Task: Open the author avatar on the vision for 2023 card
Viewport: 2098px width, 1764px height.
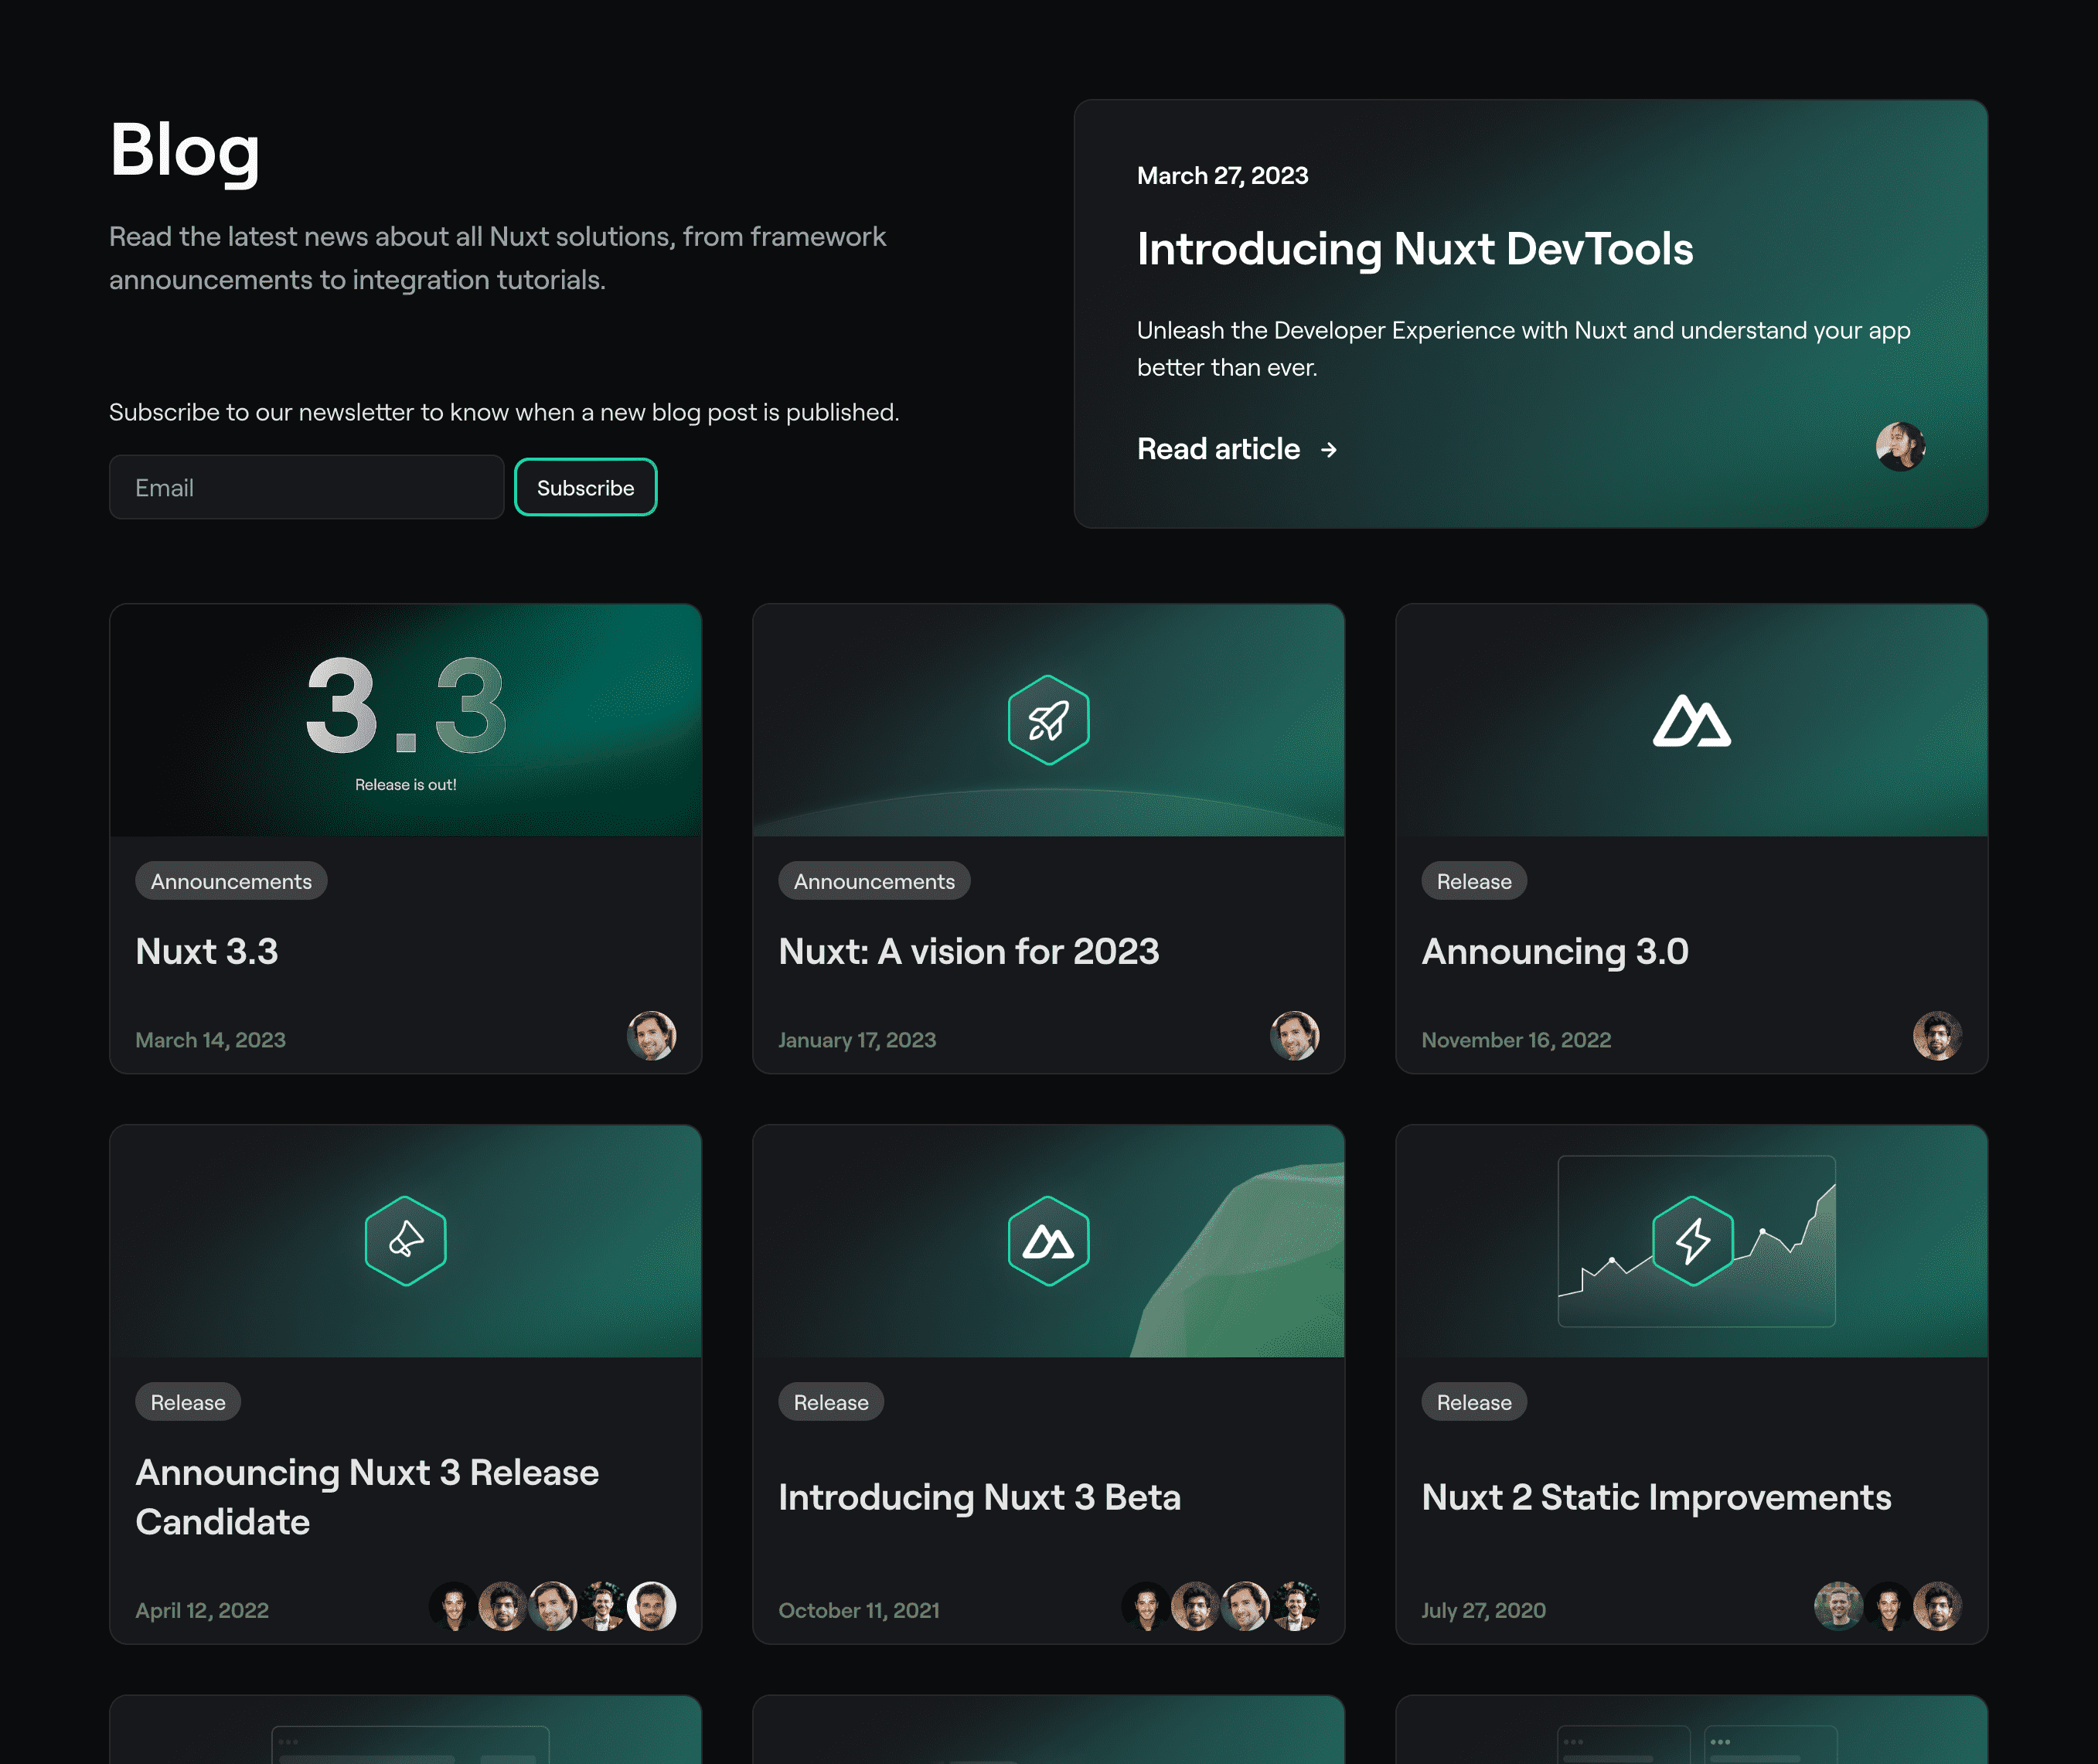Action: pyautogui.click(x=1294, y=1035)
